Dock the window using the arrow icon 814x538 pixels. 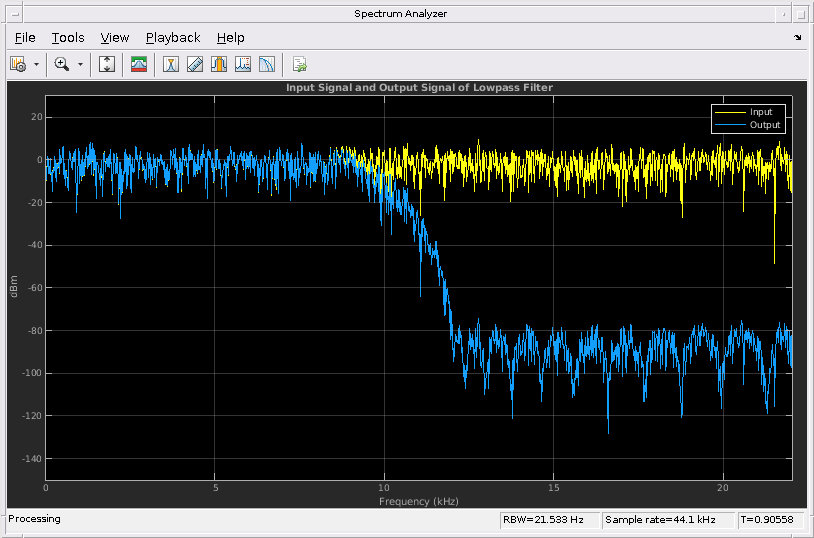(797, 37)
